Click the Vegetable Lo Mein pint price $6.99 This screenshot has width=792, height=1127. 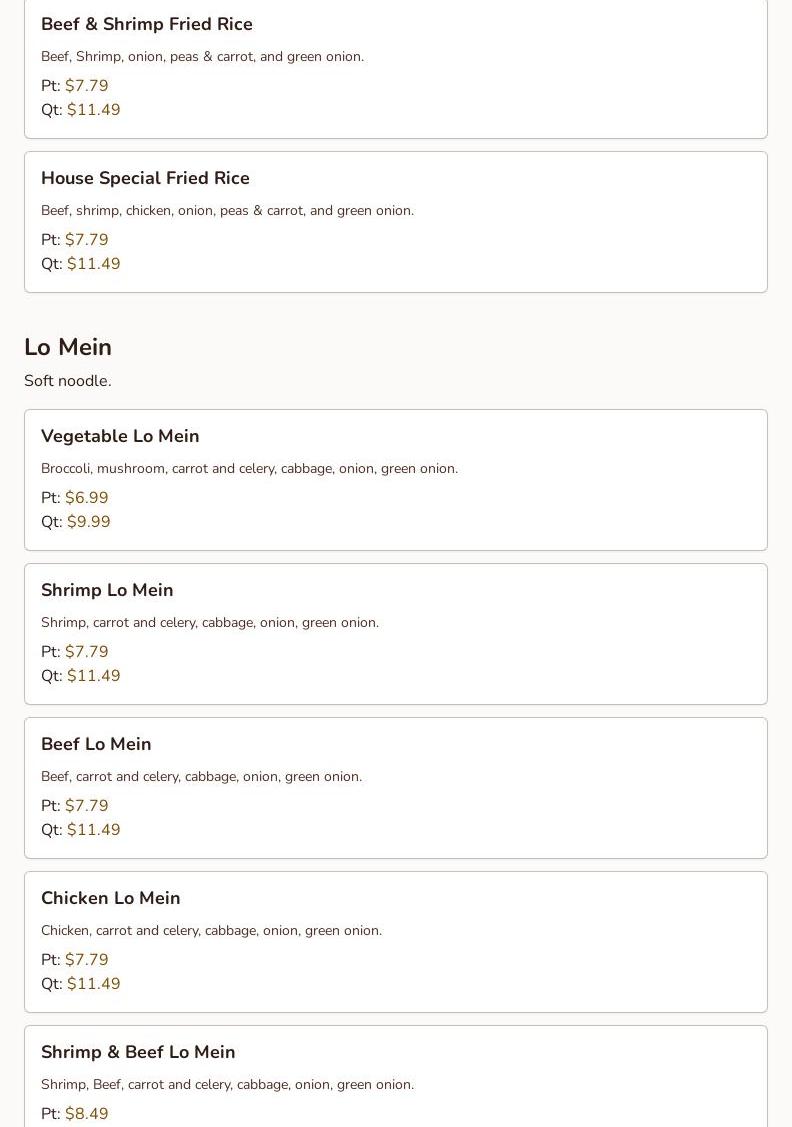(87, 497)
